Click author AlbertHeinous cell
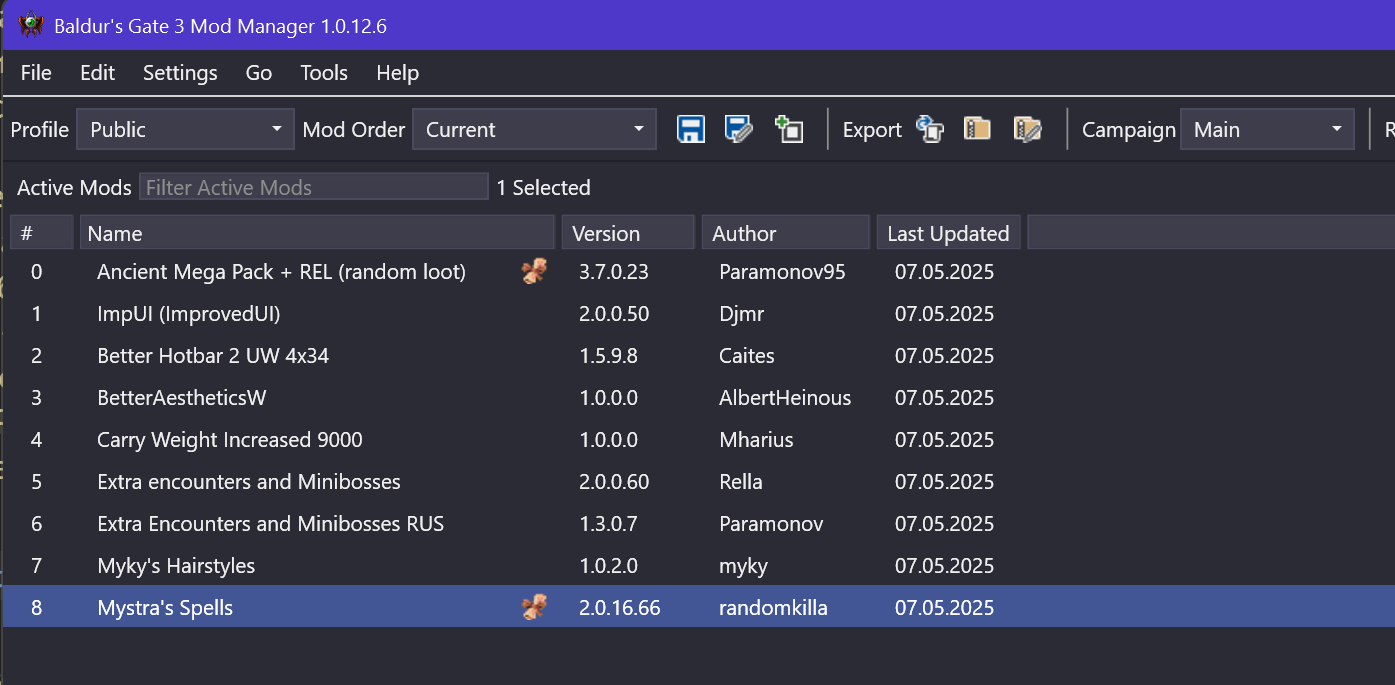 coord(785,397)
